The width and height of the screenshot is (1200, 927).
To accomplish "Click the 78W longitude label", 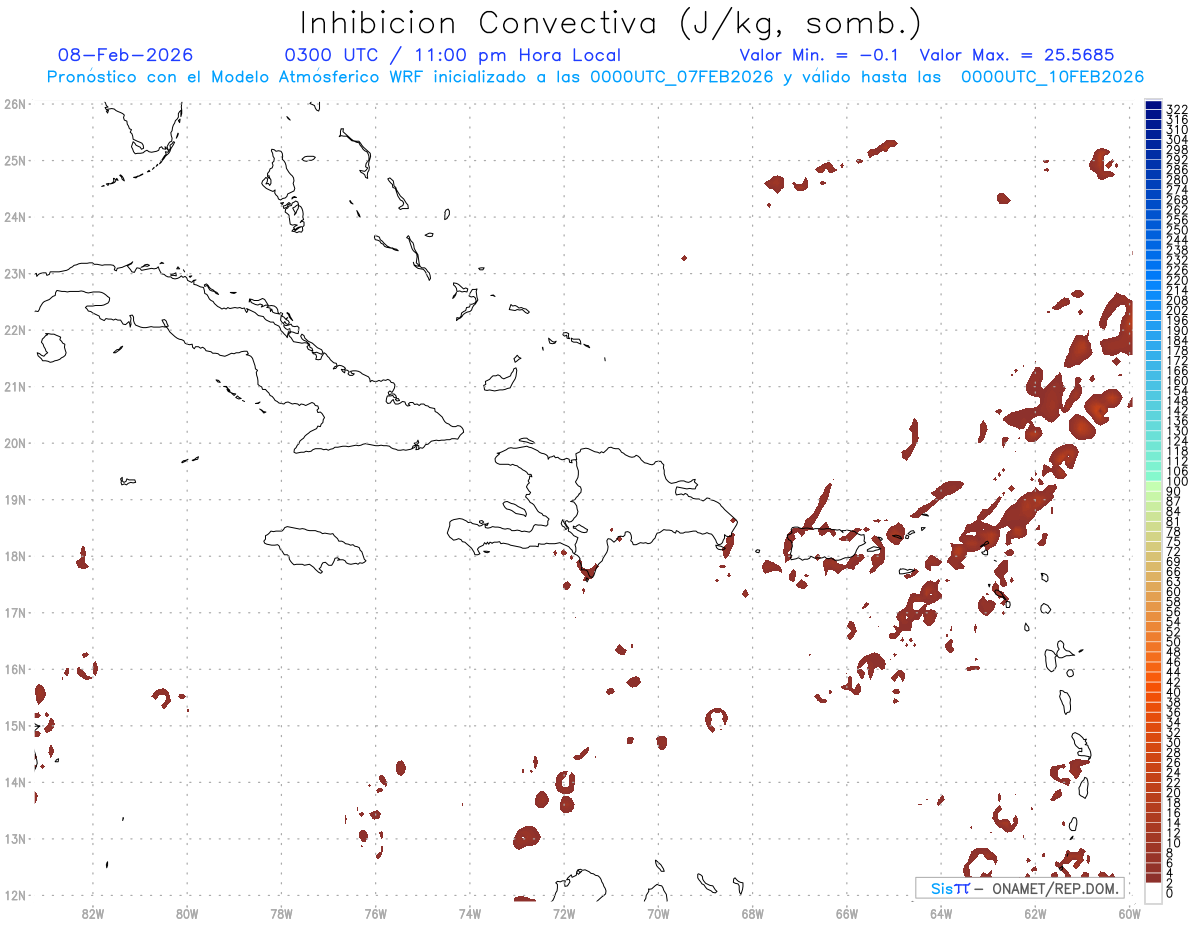I will pos(281,912).
